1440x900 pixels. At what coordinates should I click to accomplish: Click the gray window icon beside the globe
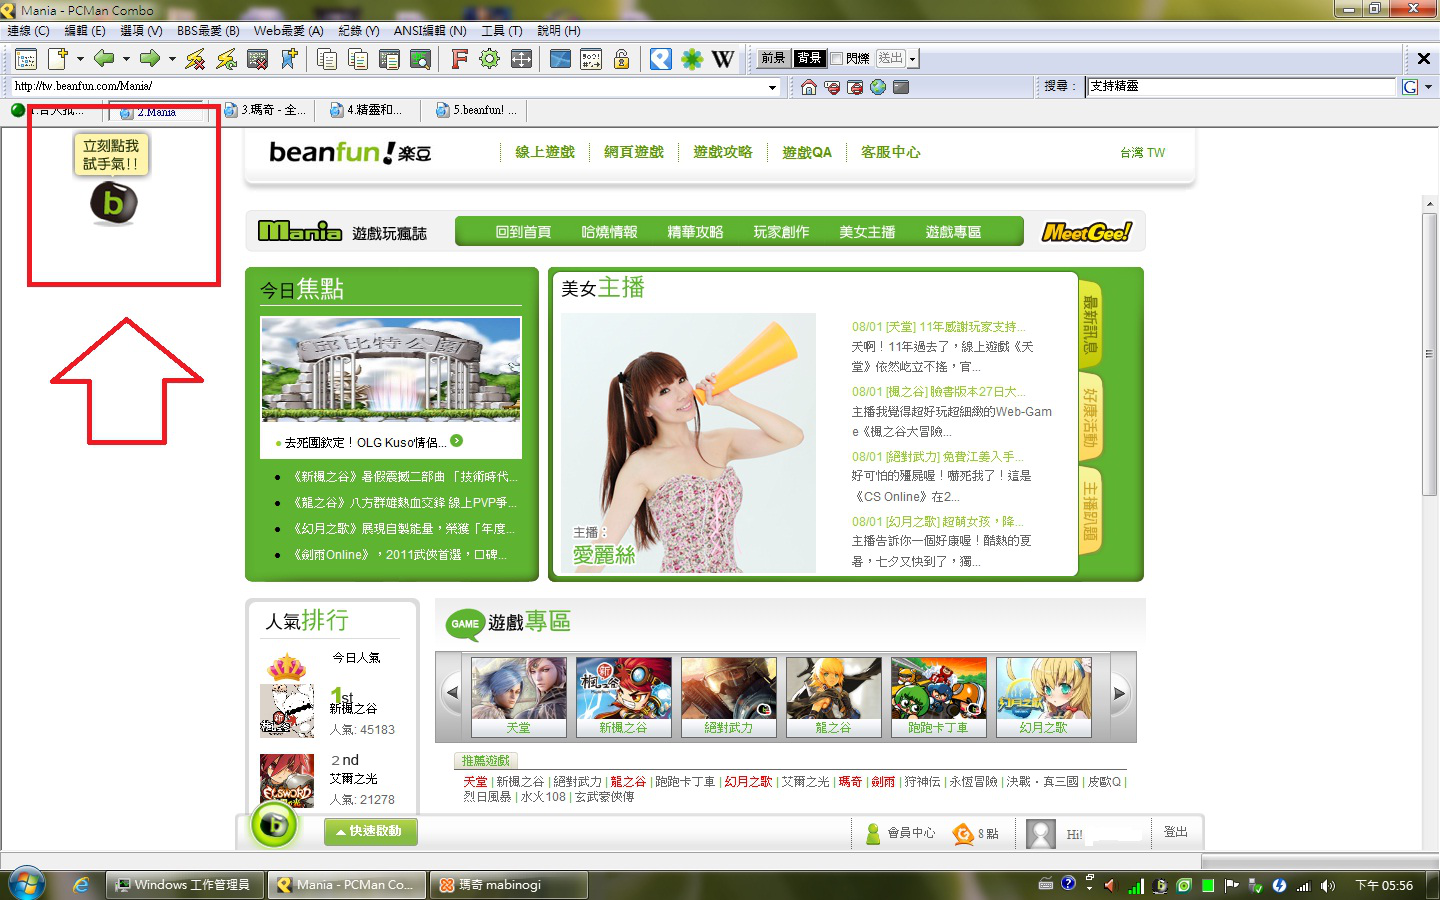901,87
